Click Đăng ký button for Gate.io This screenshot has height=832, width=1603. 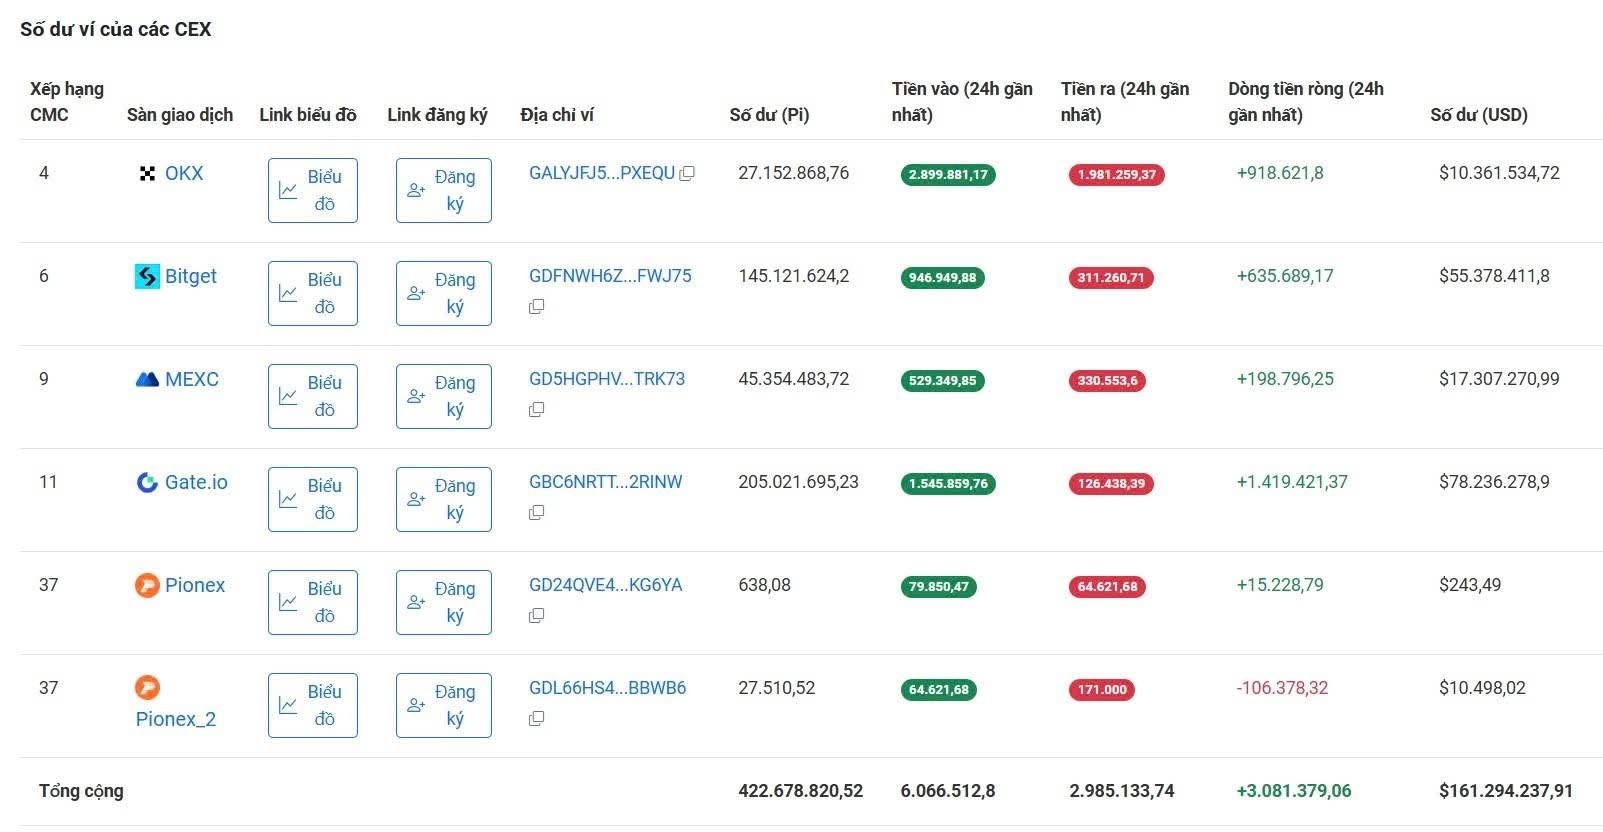(444, 499)
